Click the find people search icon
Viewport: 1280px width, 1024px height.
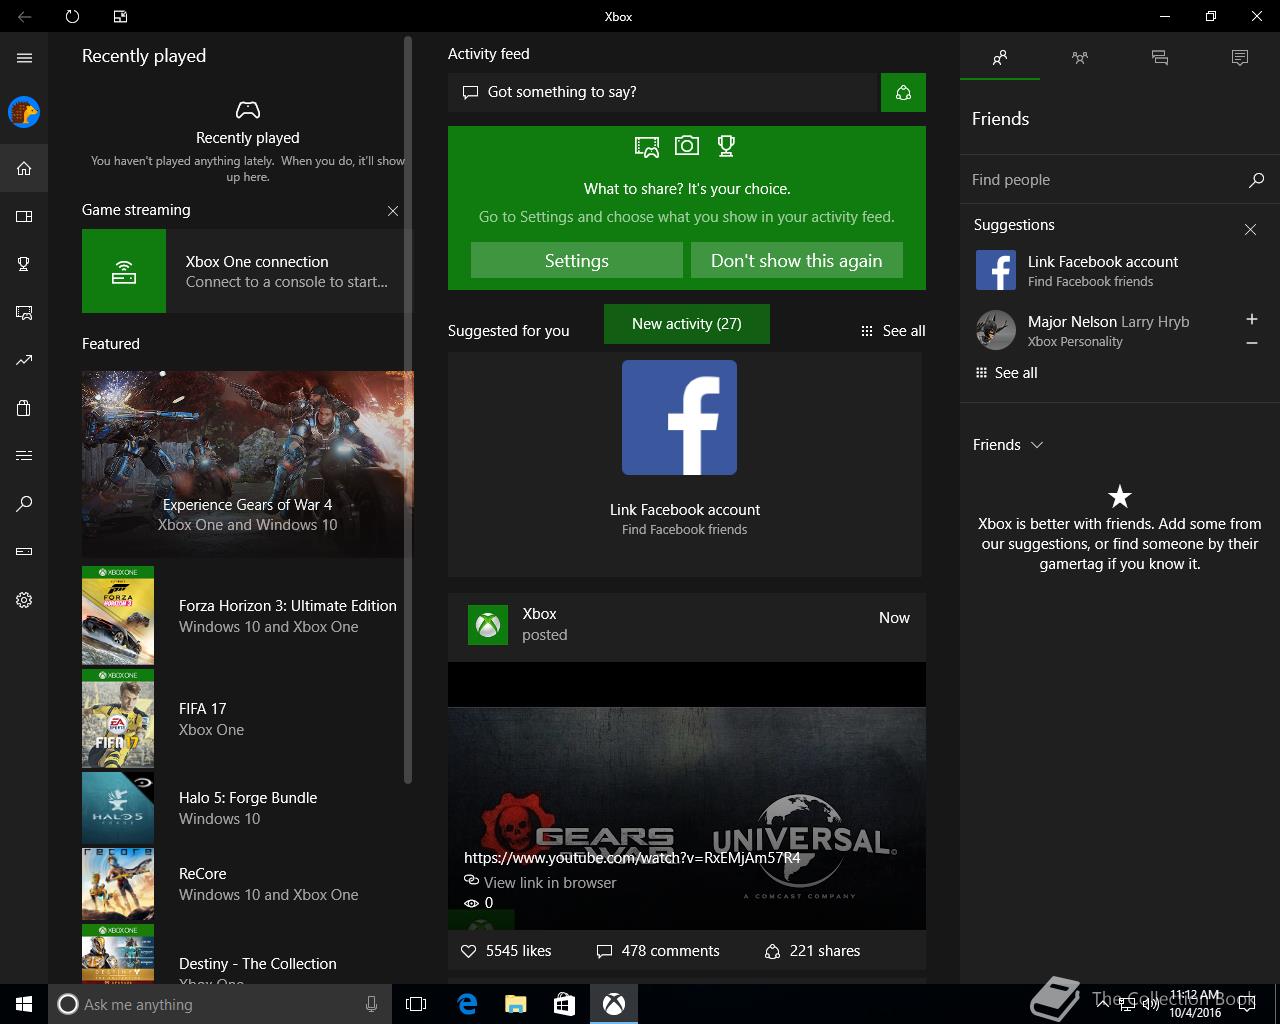tap(1256, 180)
